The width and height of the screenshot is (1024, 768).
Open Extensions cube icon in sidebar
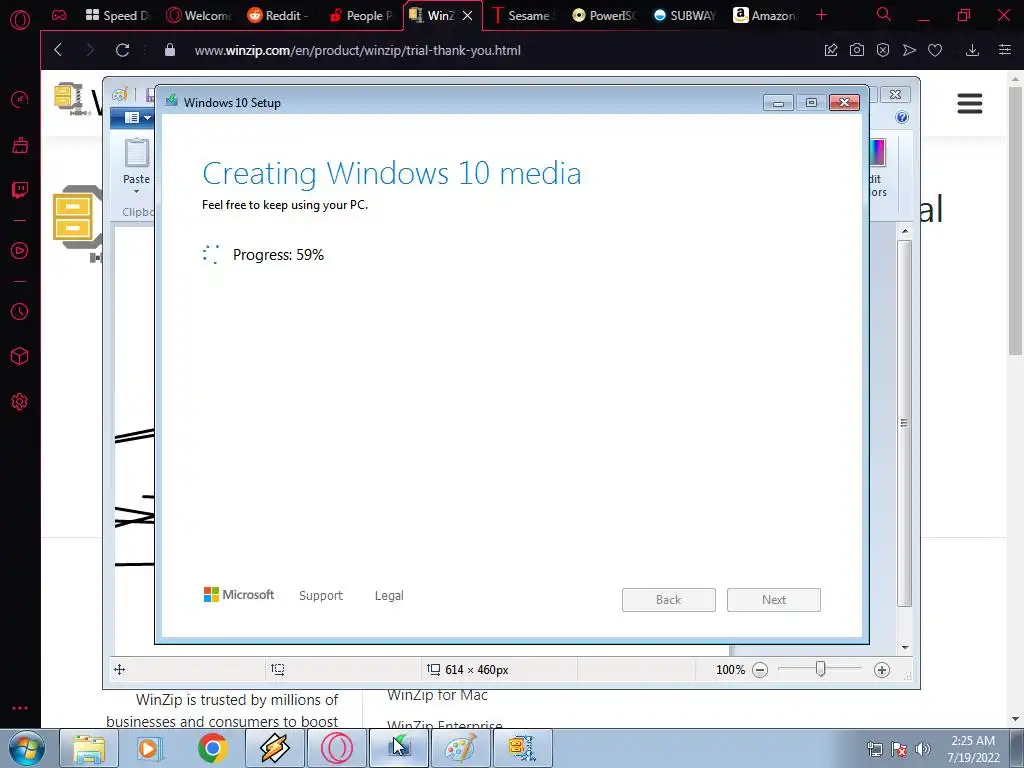coord(20,357)
